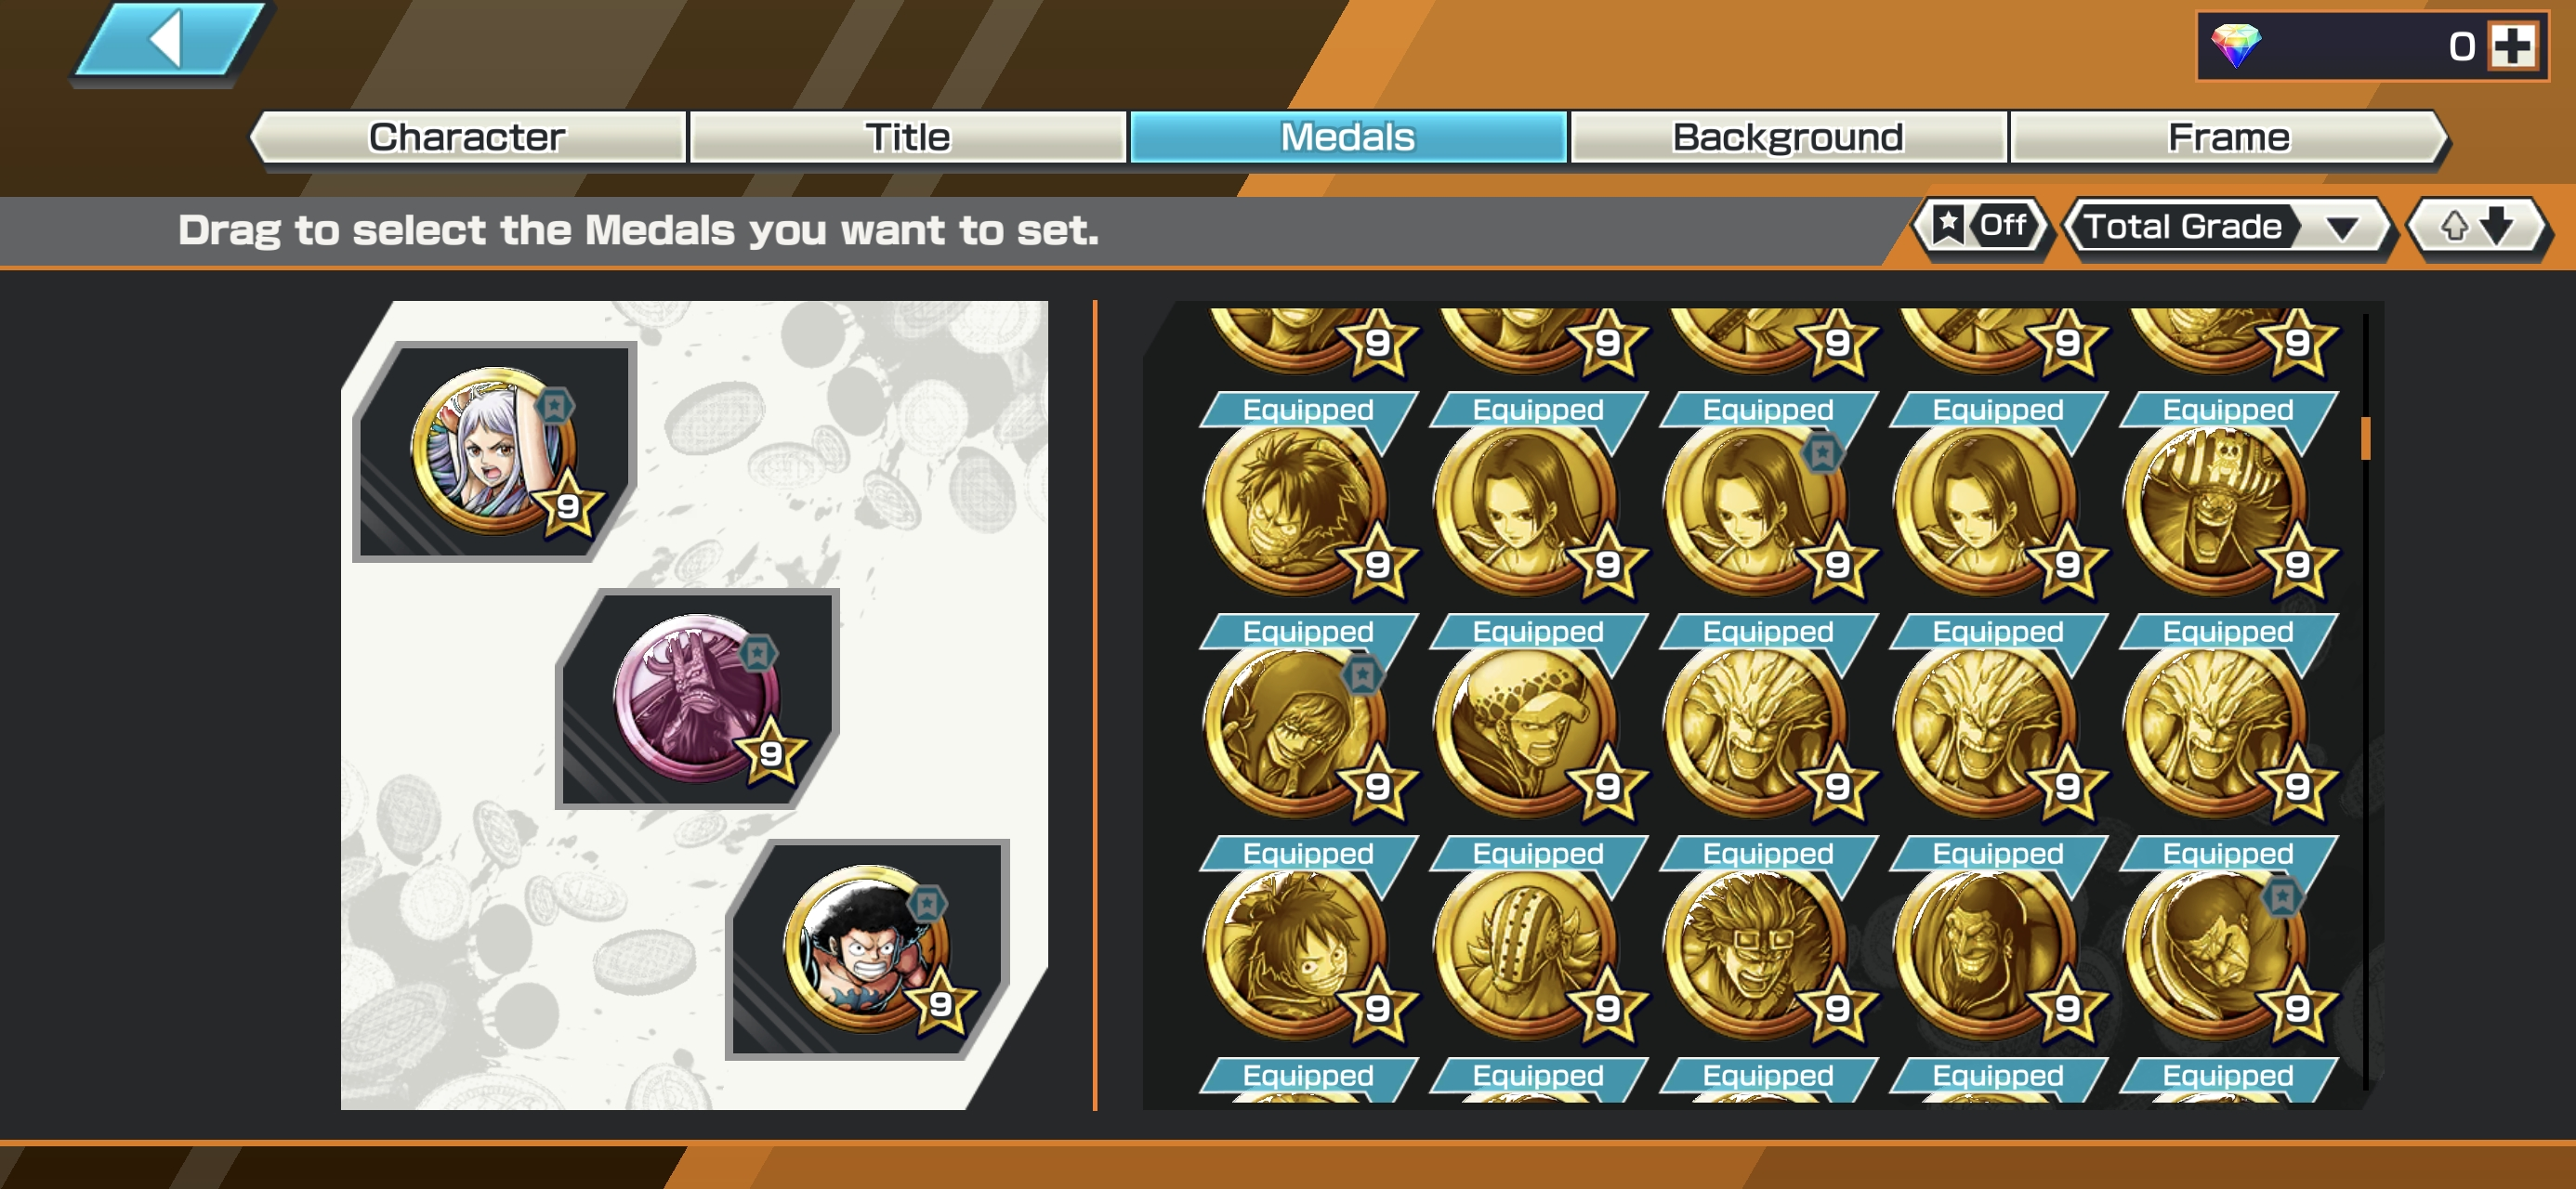Open the Title tab
The height and width of the screenshot is (1189, 2576).
point(907,137)
